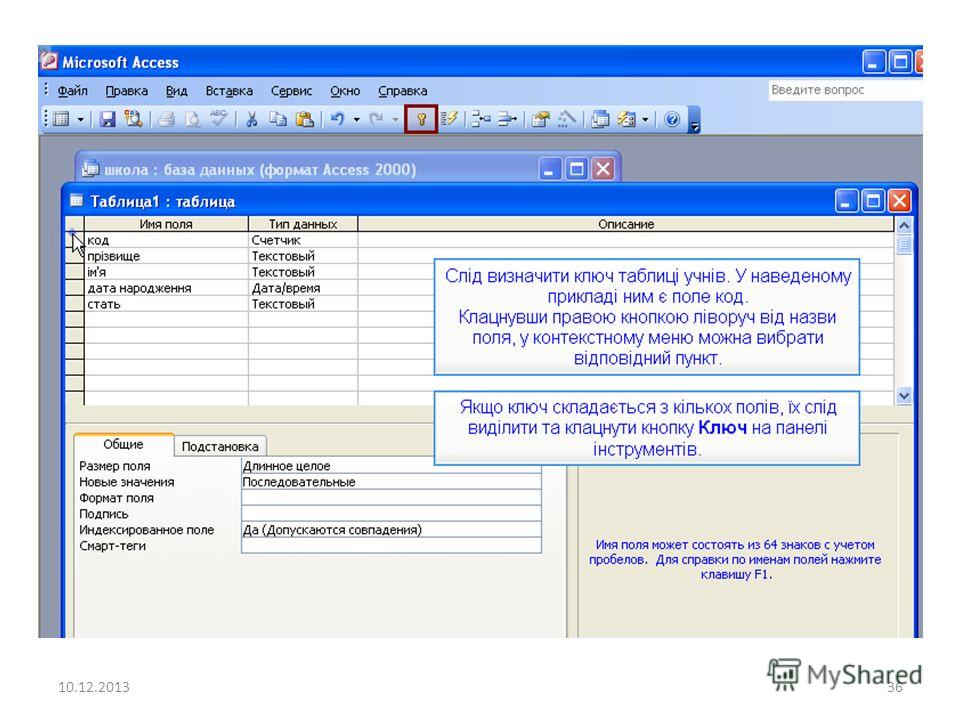Click the Indexes lightning icon

(449, 119)
